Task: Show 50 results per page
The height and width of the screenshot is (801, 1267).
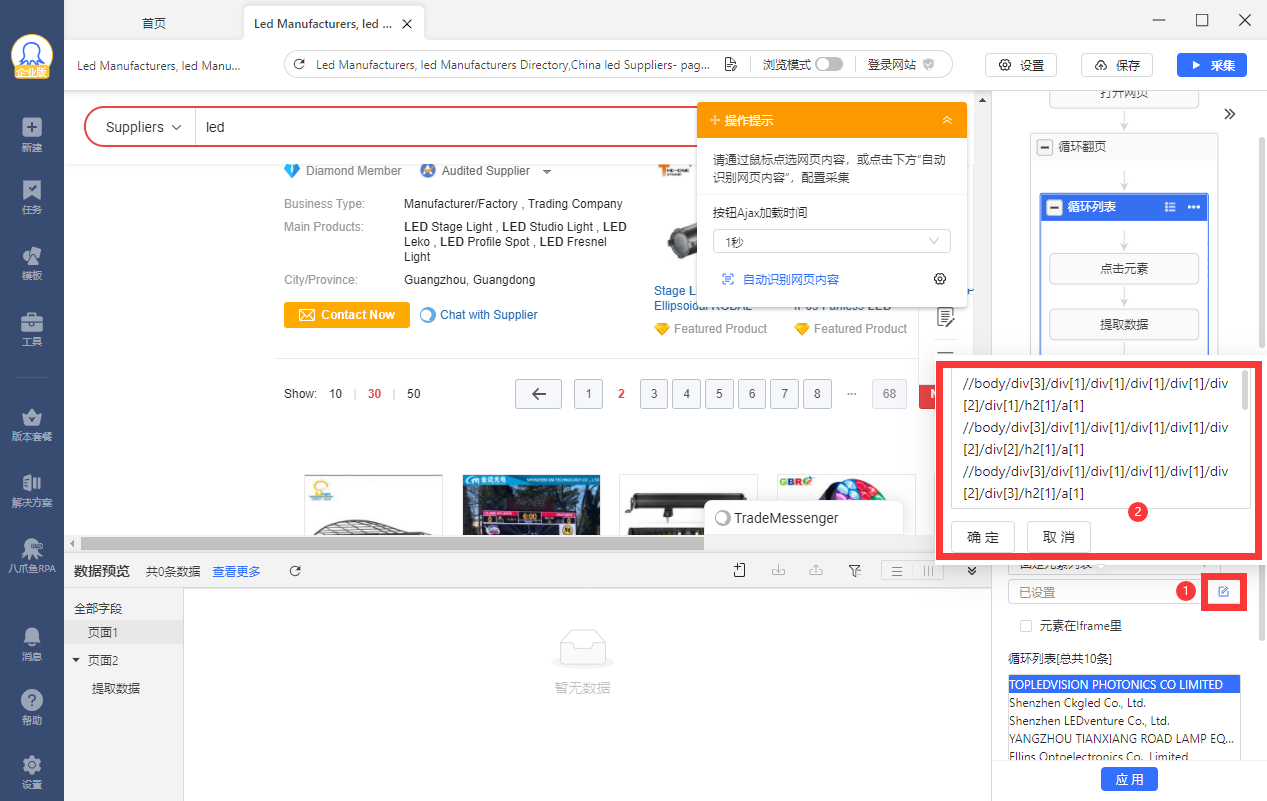Action: click(x=414, y=394)
